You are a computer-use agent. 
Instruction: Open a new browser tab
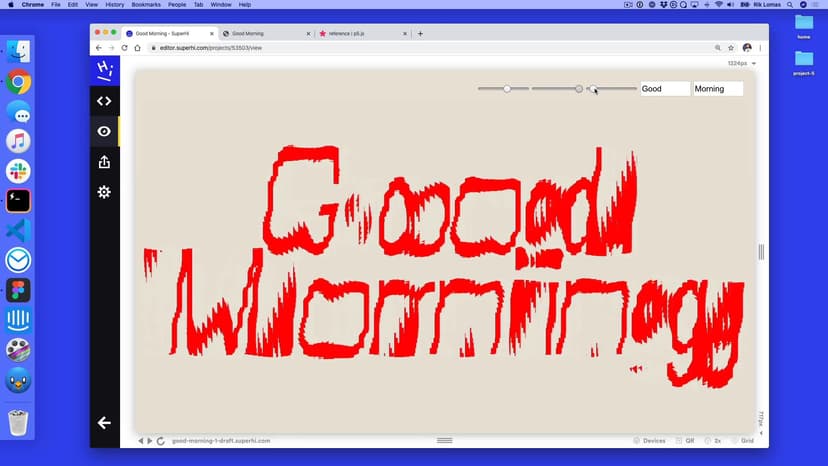(420, 33)
